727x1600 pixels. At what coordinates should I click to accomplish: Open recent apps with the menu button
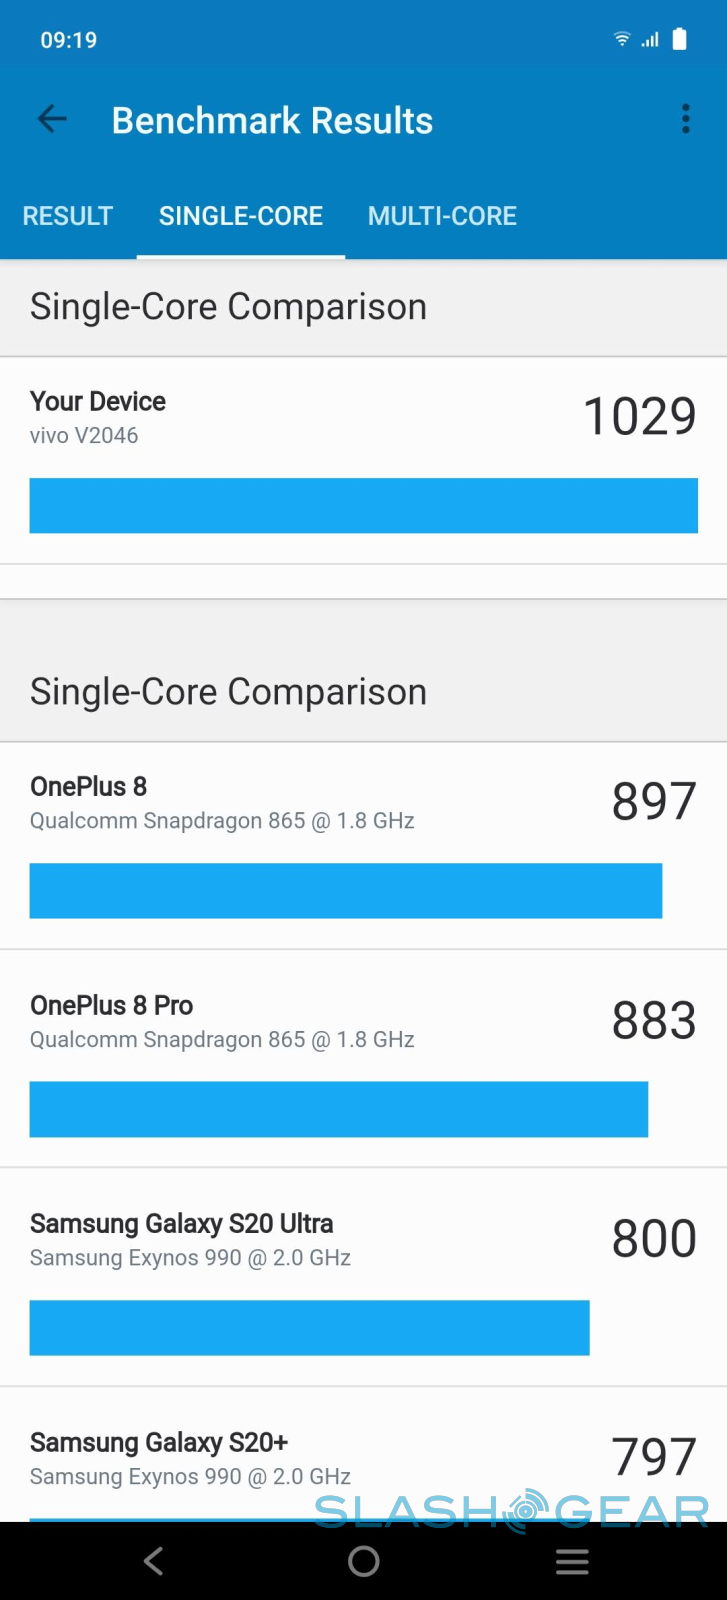[572, 1561]
